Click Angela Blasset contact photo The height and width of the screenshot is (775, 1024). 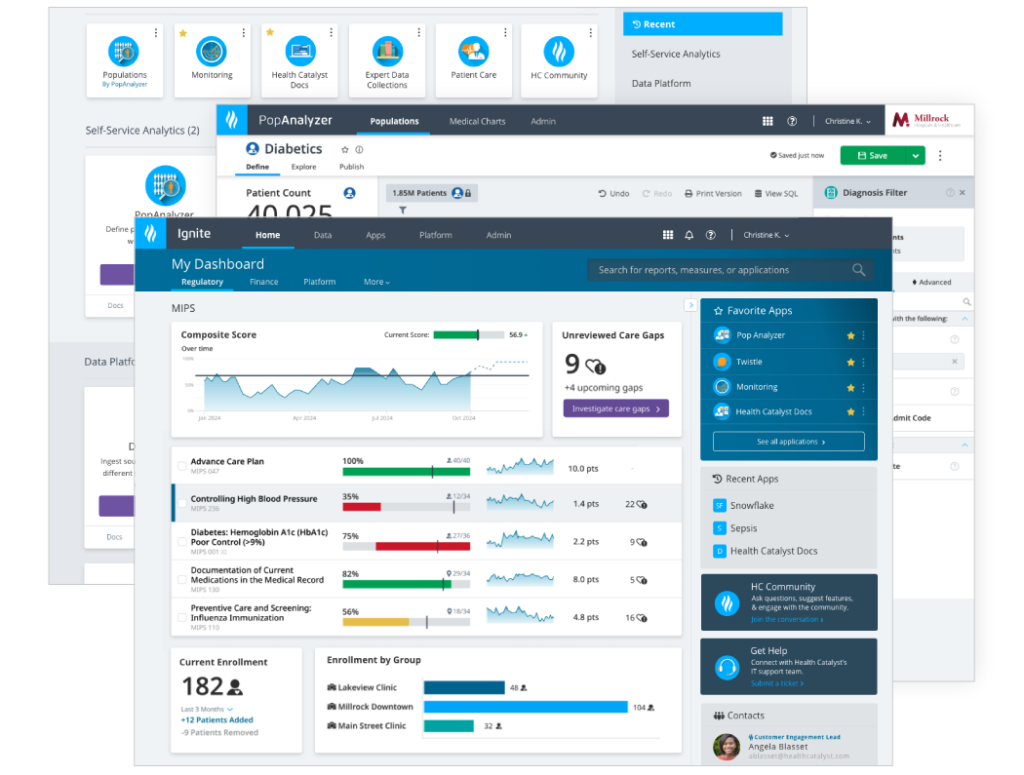[x=726, y=746]
